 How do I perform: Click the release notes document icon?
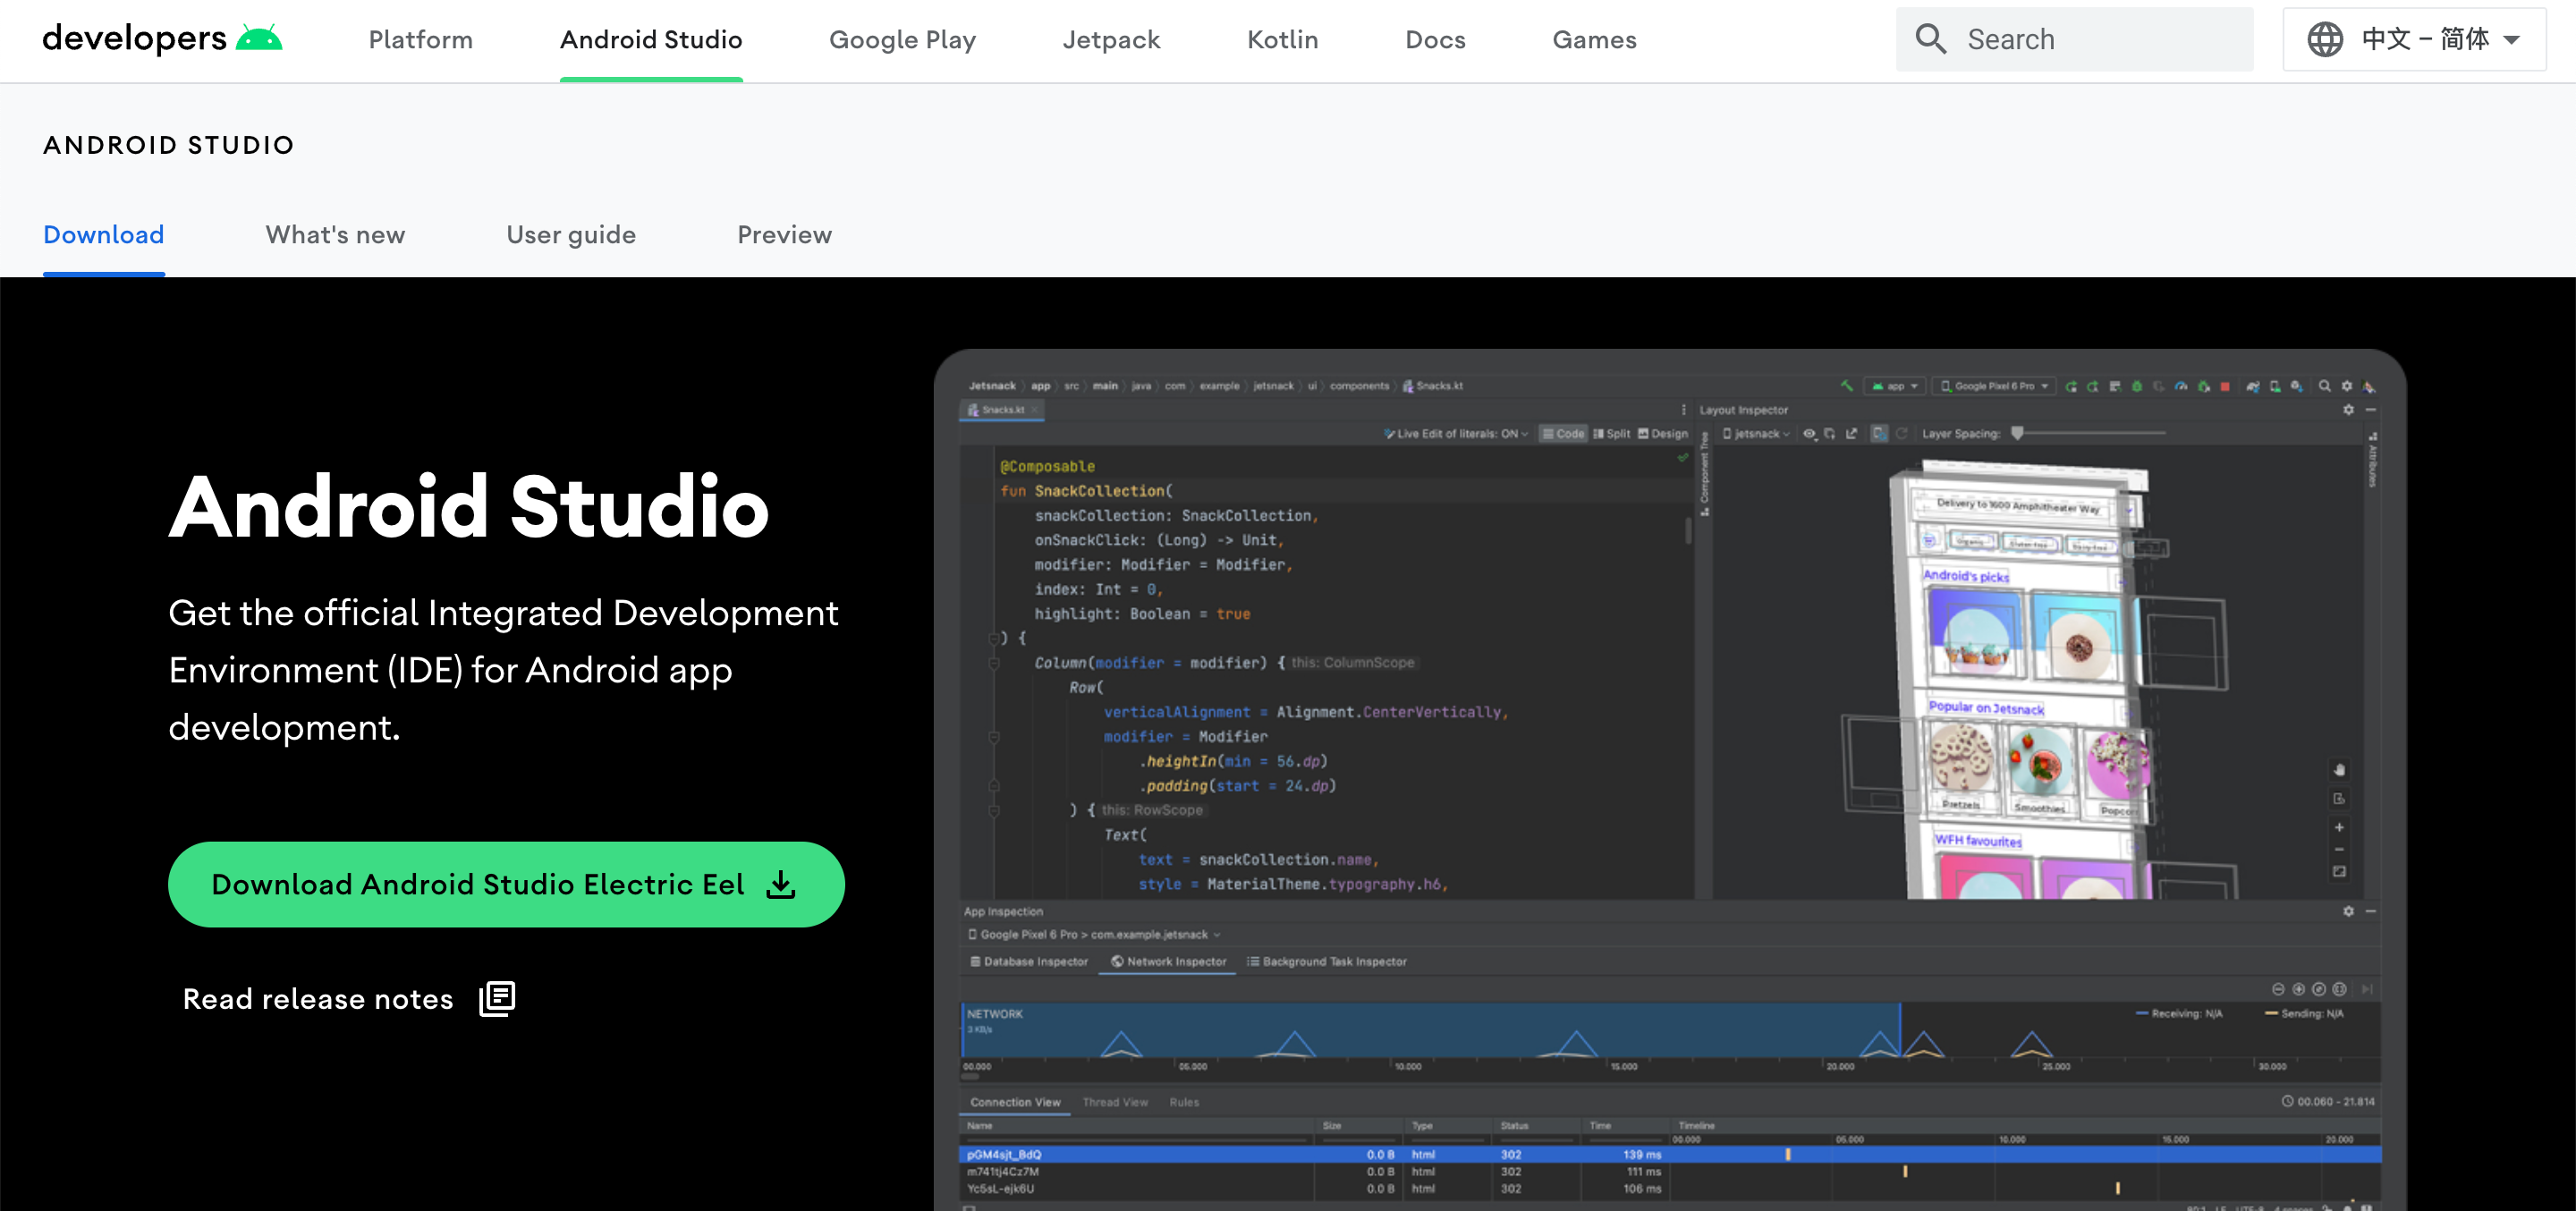point(497,998)
